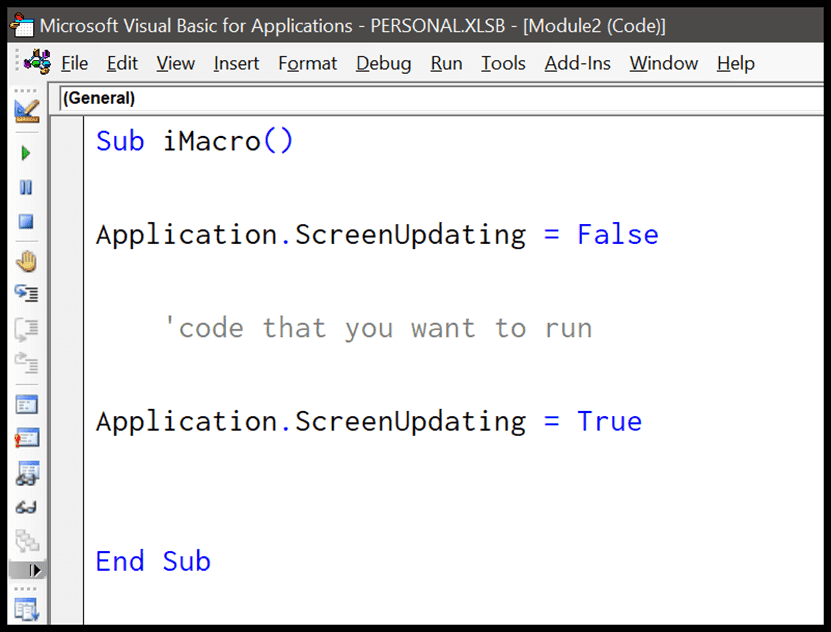The image size is (831, 632).
Task: Stop the macro with the Reset icon
Action: [x=26, y=221]
